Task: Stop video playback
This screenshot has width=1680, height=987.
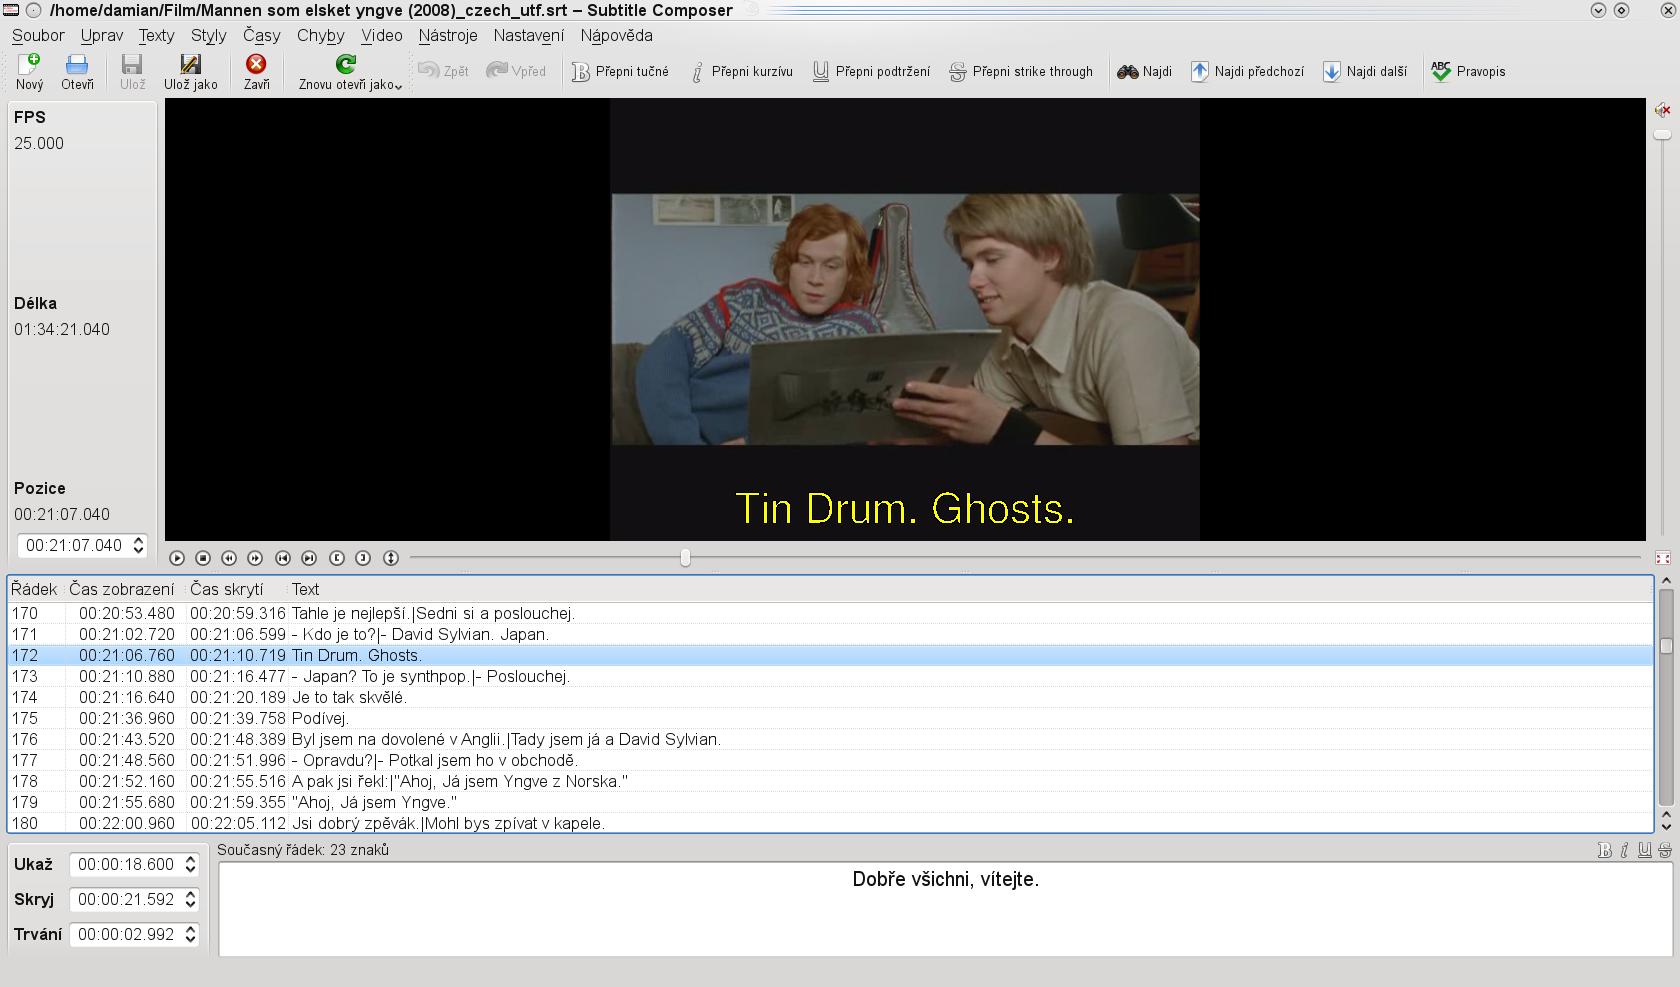Action: click(x=203, y=558)
